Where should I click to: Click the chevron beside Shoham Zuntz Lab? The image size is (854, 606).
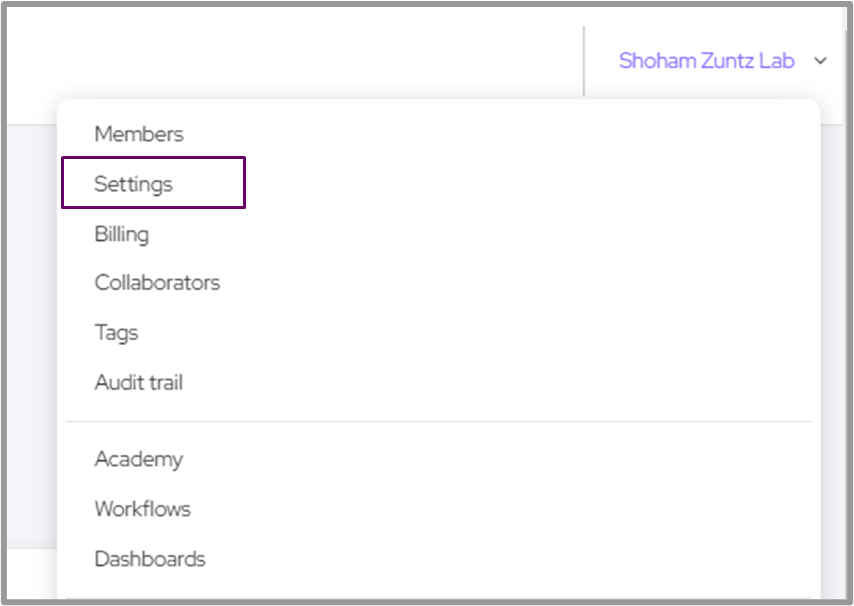click(821, 61)
